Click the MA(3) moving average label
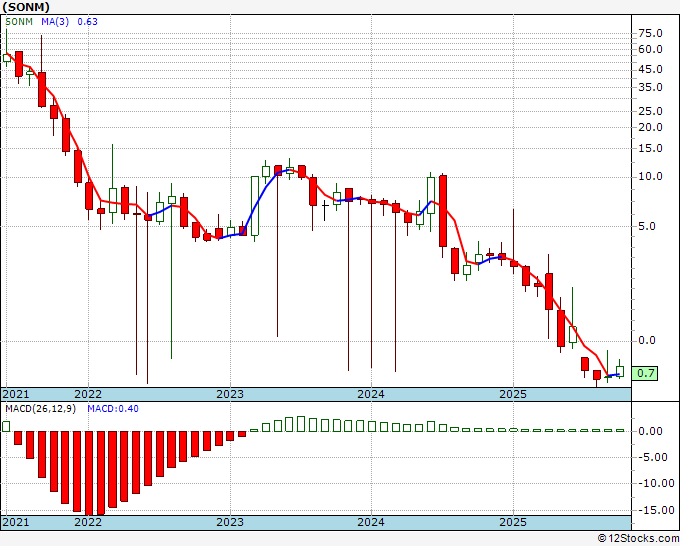The height and width of the screenshot is (546, 680). [x=55, y=22]
